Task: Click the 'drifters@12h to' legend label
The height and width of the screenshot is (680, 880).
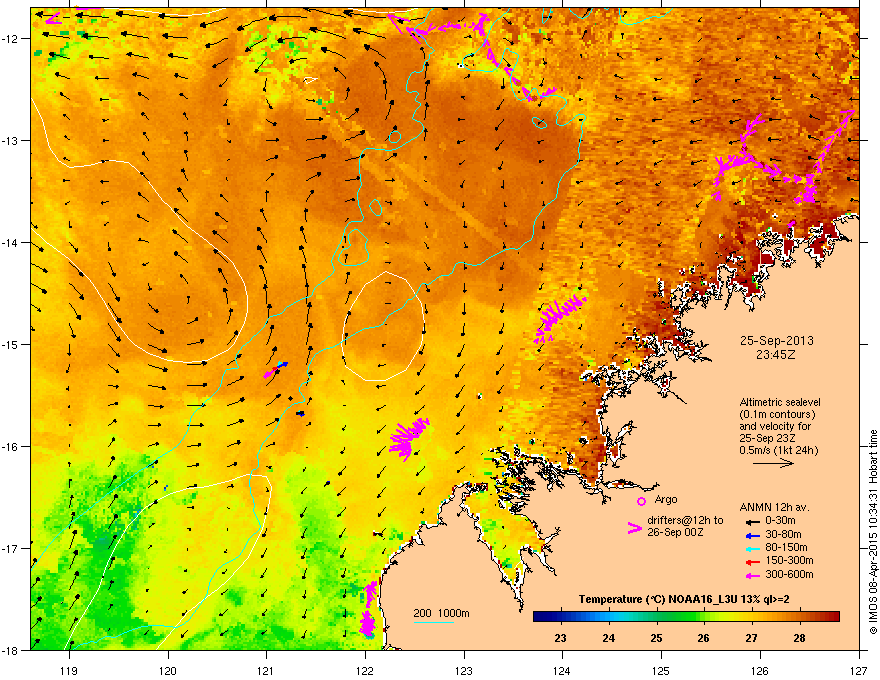Action: click(x=685, y=520)
